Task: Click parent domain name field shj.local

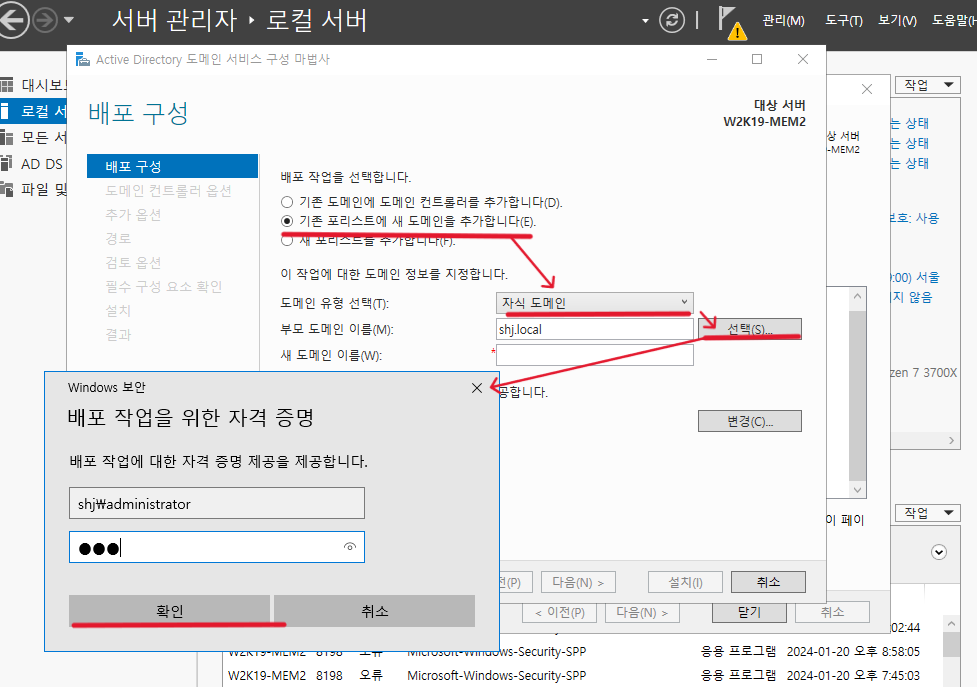Action: [594, 329]
